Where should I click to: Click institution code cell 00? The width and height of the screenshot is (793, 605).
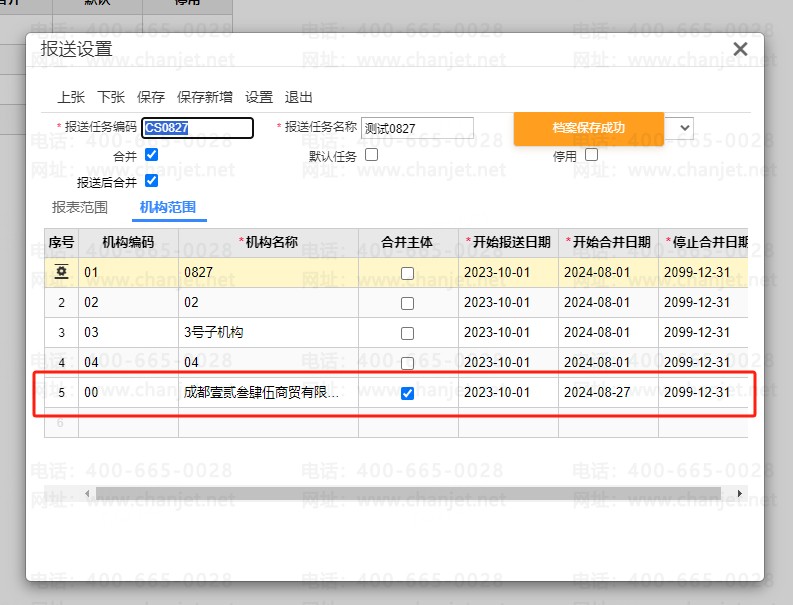128,392
